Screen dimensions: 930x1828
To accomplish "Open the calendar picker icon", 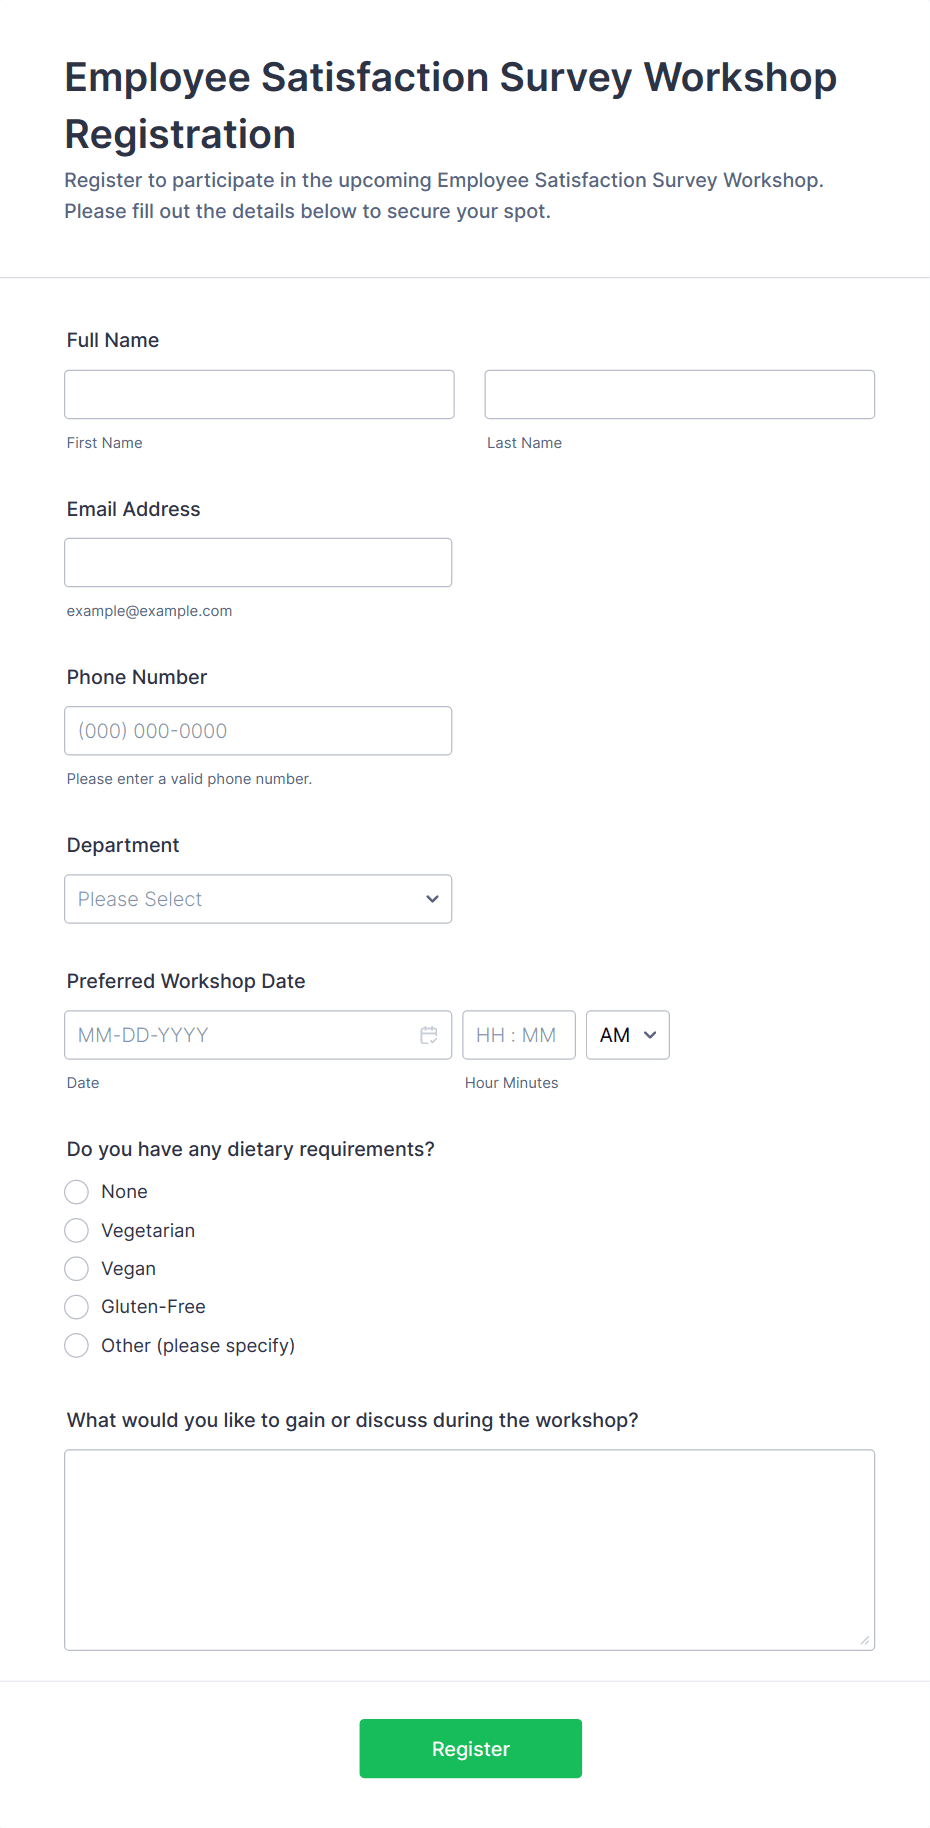I will pos(430,1035).
